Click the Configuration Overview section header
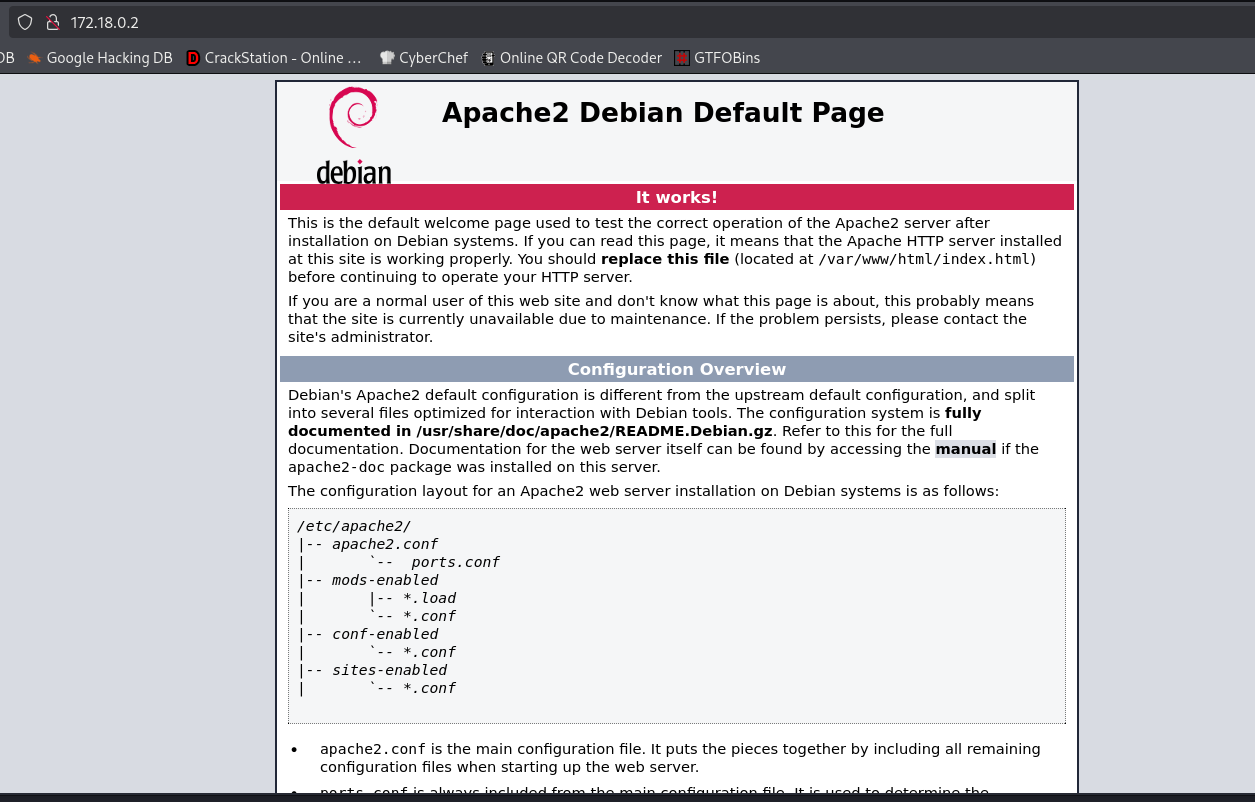Viewport: 1255px width, 802px height. coord(676,369)
